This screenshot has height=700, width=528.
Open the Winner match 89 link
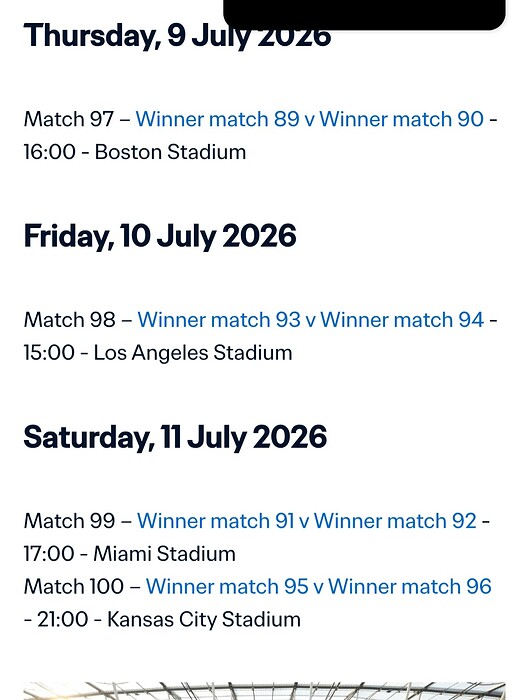point(217,119)
